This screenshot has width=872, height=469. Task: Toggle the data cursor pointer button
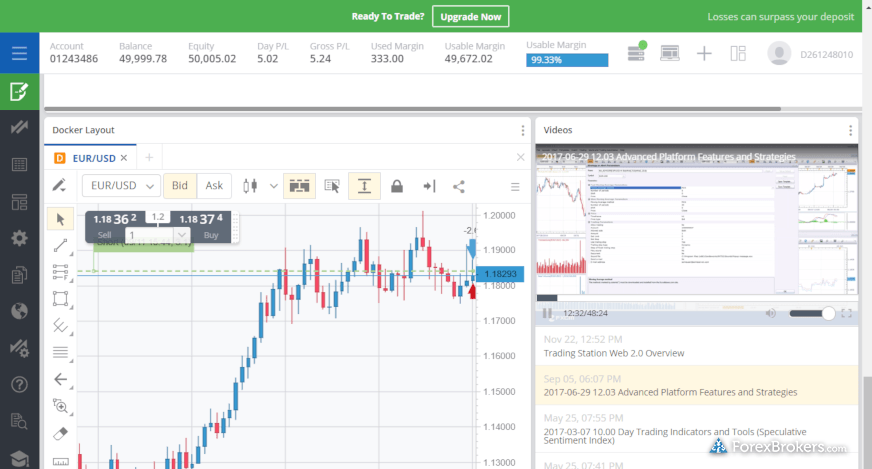(x=332, y=186)
